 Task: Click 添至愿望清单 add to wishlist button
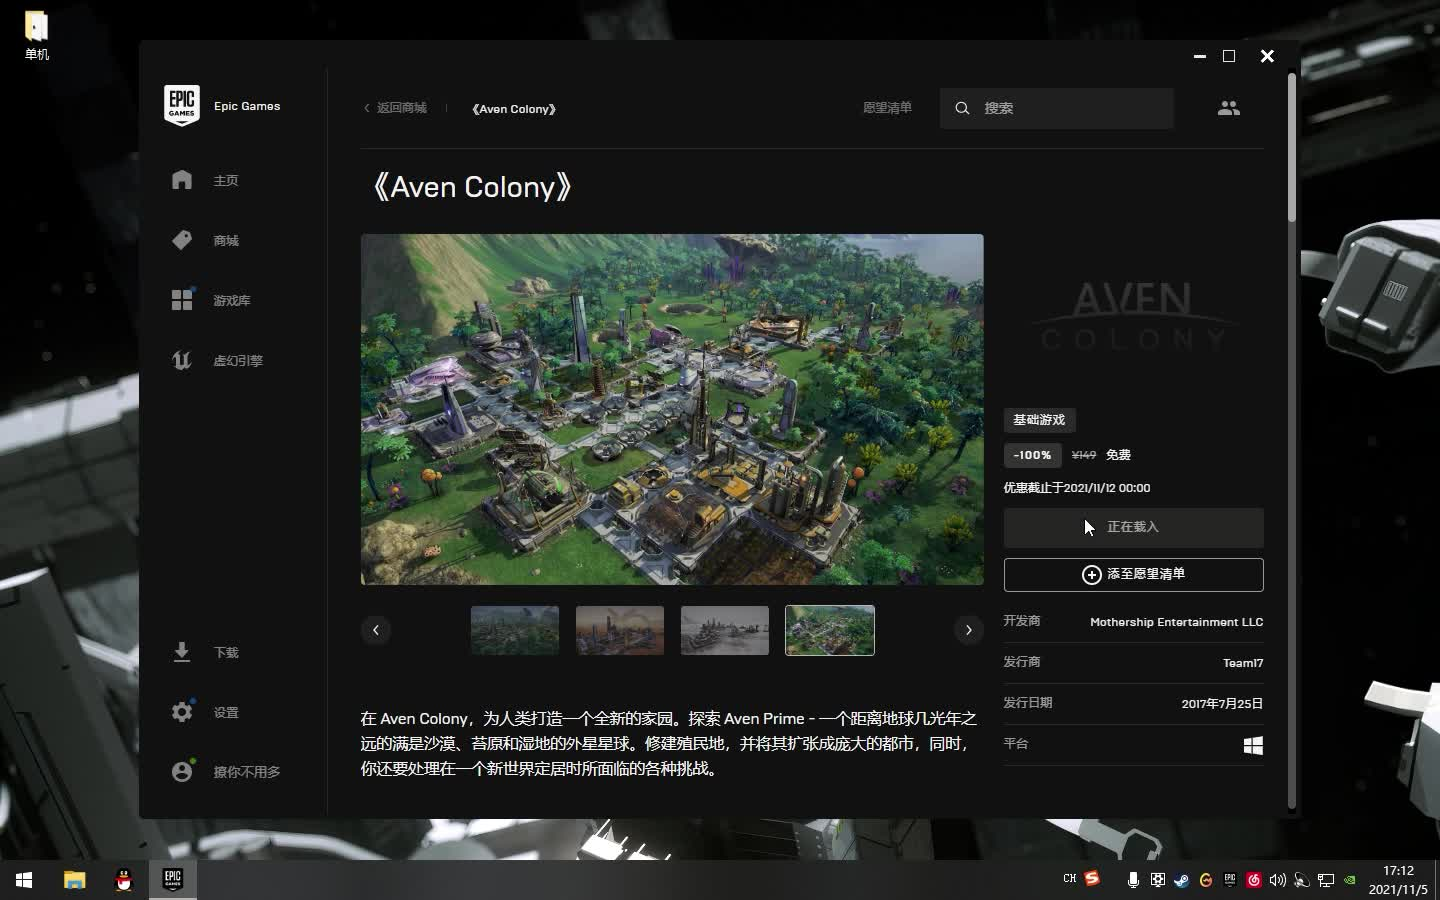(x=1133, y=574)
